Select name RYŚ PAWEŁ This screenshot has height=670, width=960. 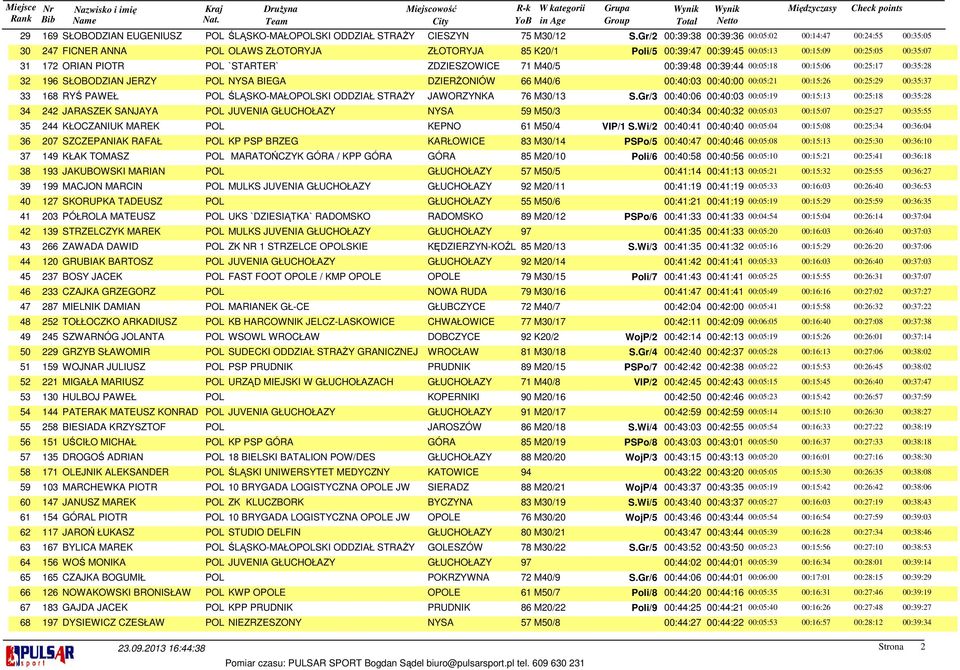coord(90,96)
